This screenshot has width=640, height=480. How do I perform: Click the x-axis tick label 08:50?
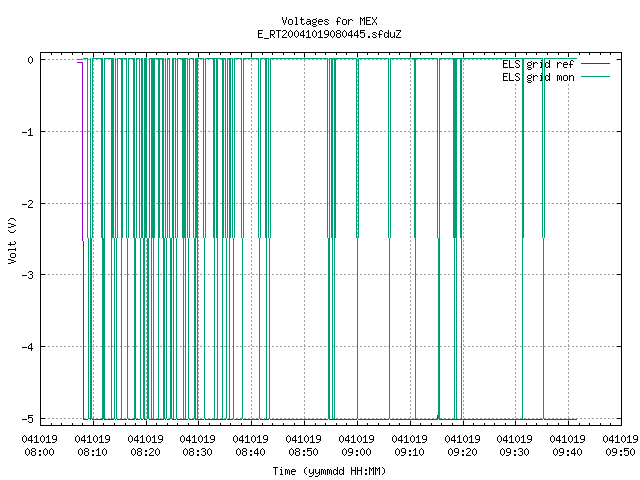point(304,452)
